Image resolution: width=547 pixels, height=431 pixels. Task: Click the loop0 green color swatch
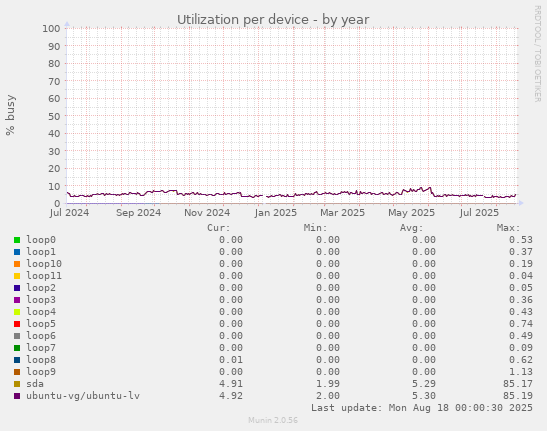pos(17,240)
